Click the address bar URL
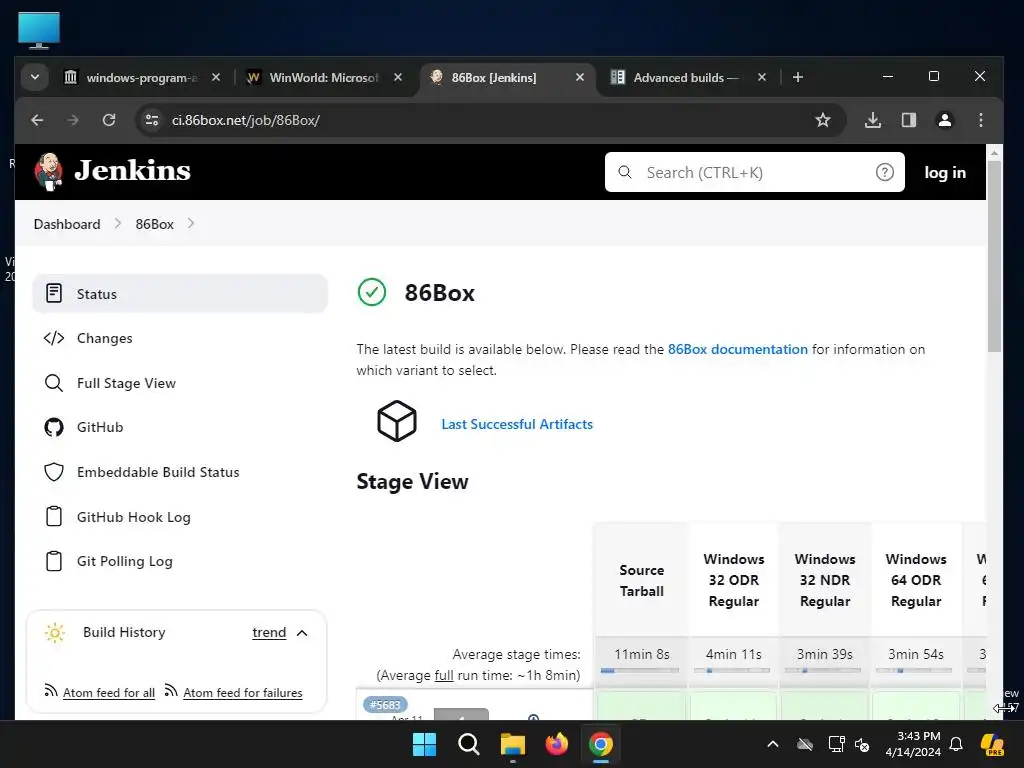The height and width of the screenshot is (768, 1024). coord(246,120)
